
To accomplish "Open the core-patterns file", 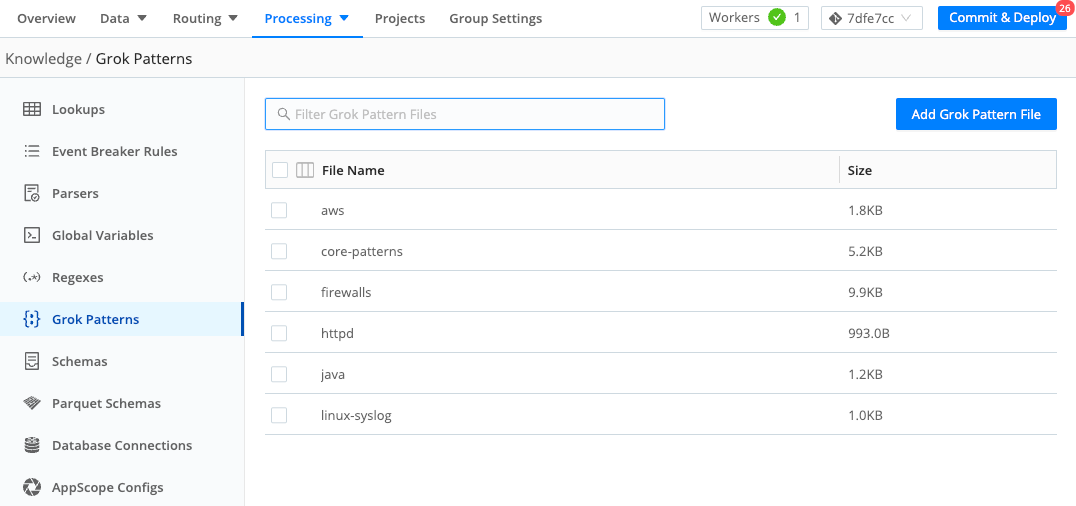I will point(362,252).
